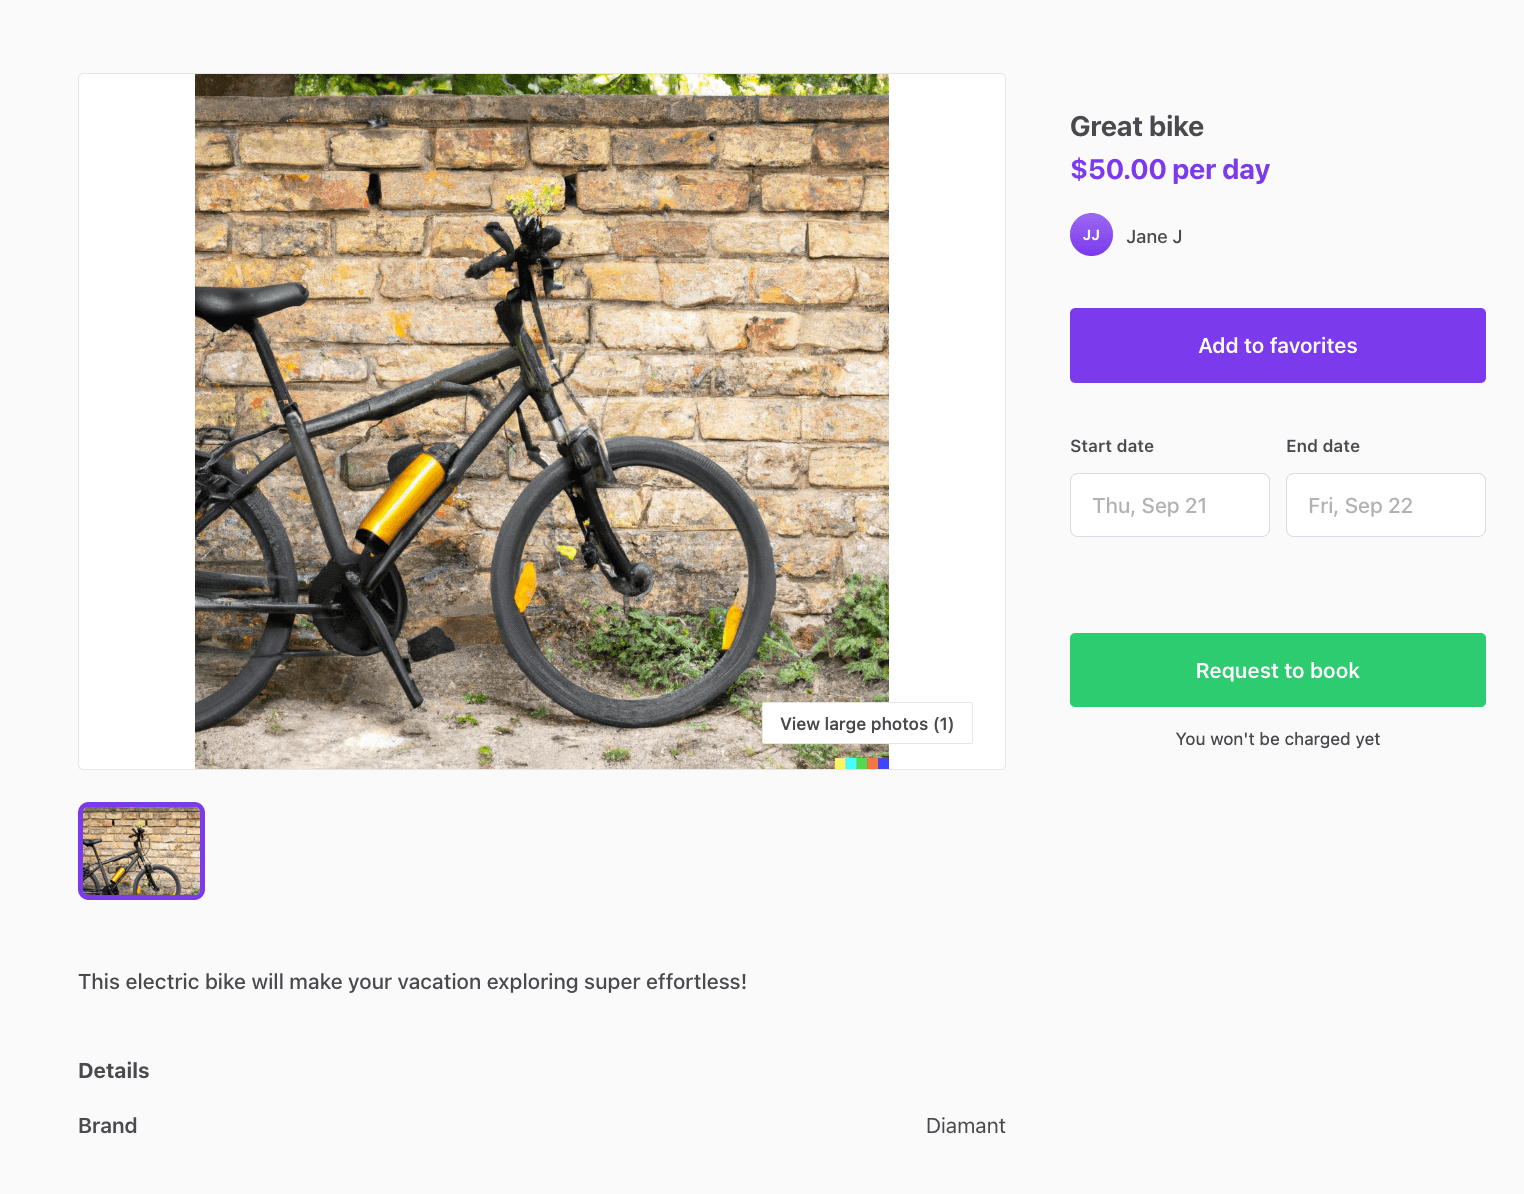Screen dimensions: 1524x1194
Task: Open Jane J's profile name link
Action: coord(1154,237)
